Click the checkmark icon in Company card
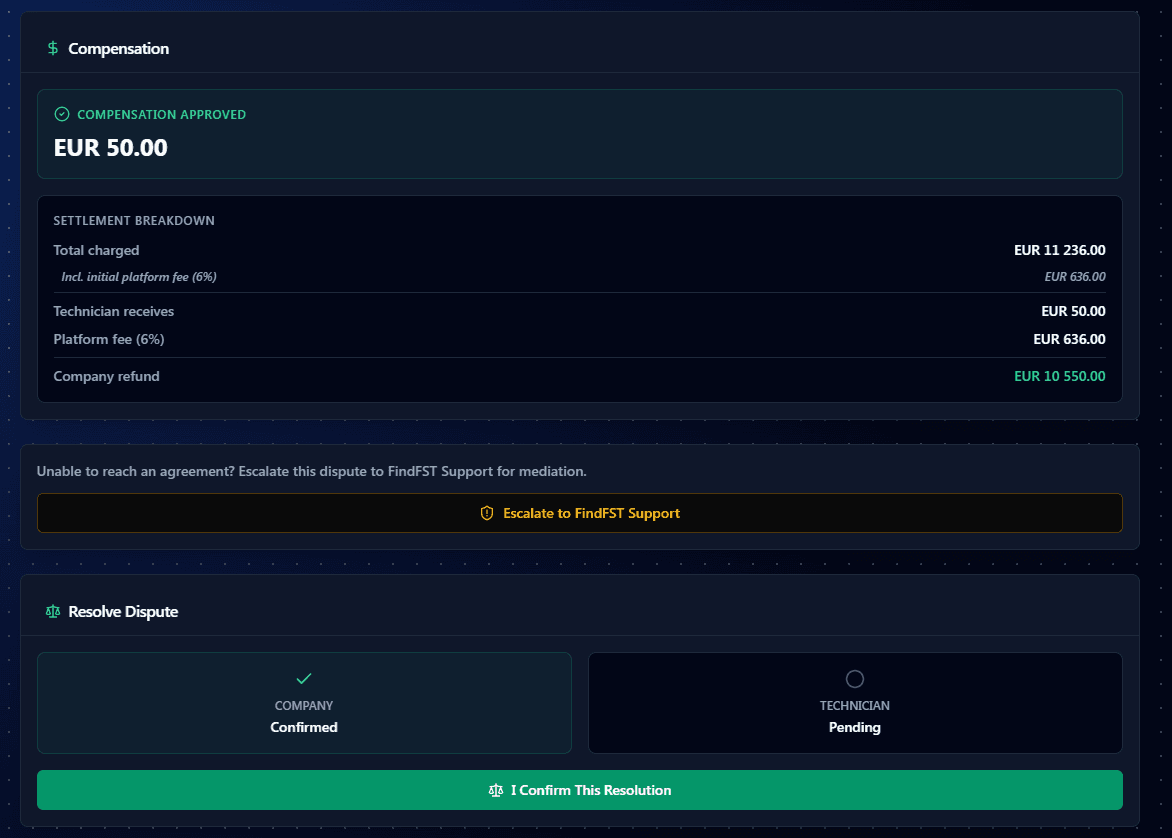 304,679
